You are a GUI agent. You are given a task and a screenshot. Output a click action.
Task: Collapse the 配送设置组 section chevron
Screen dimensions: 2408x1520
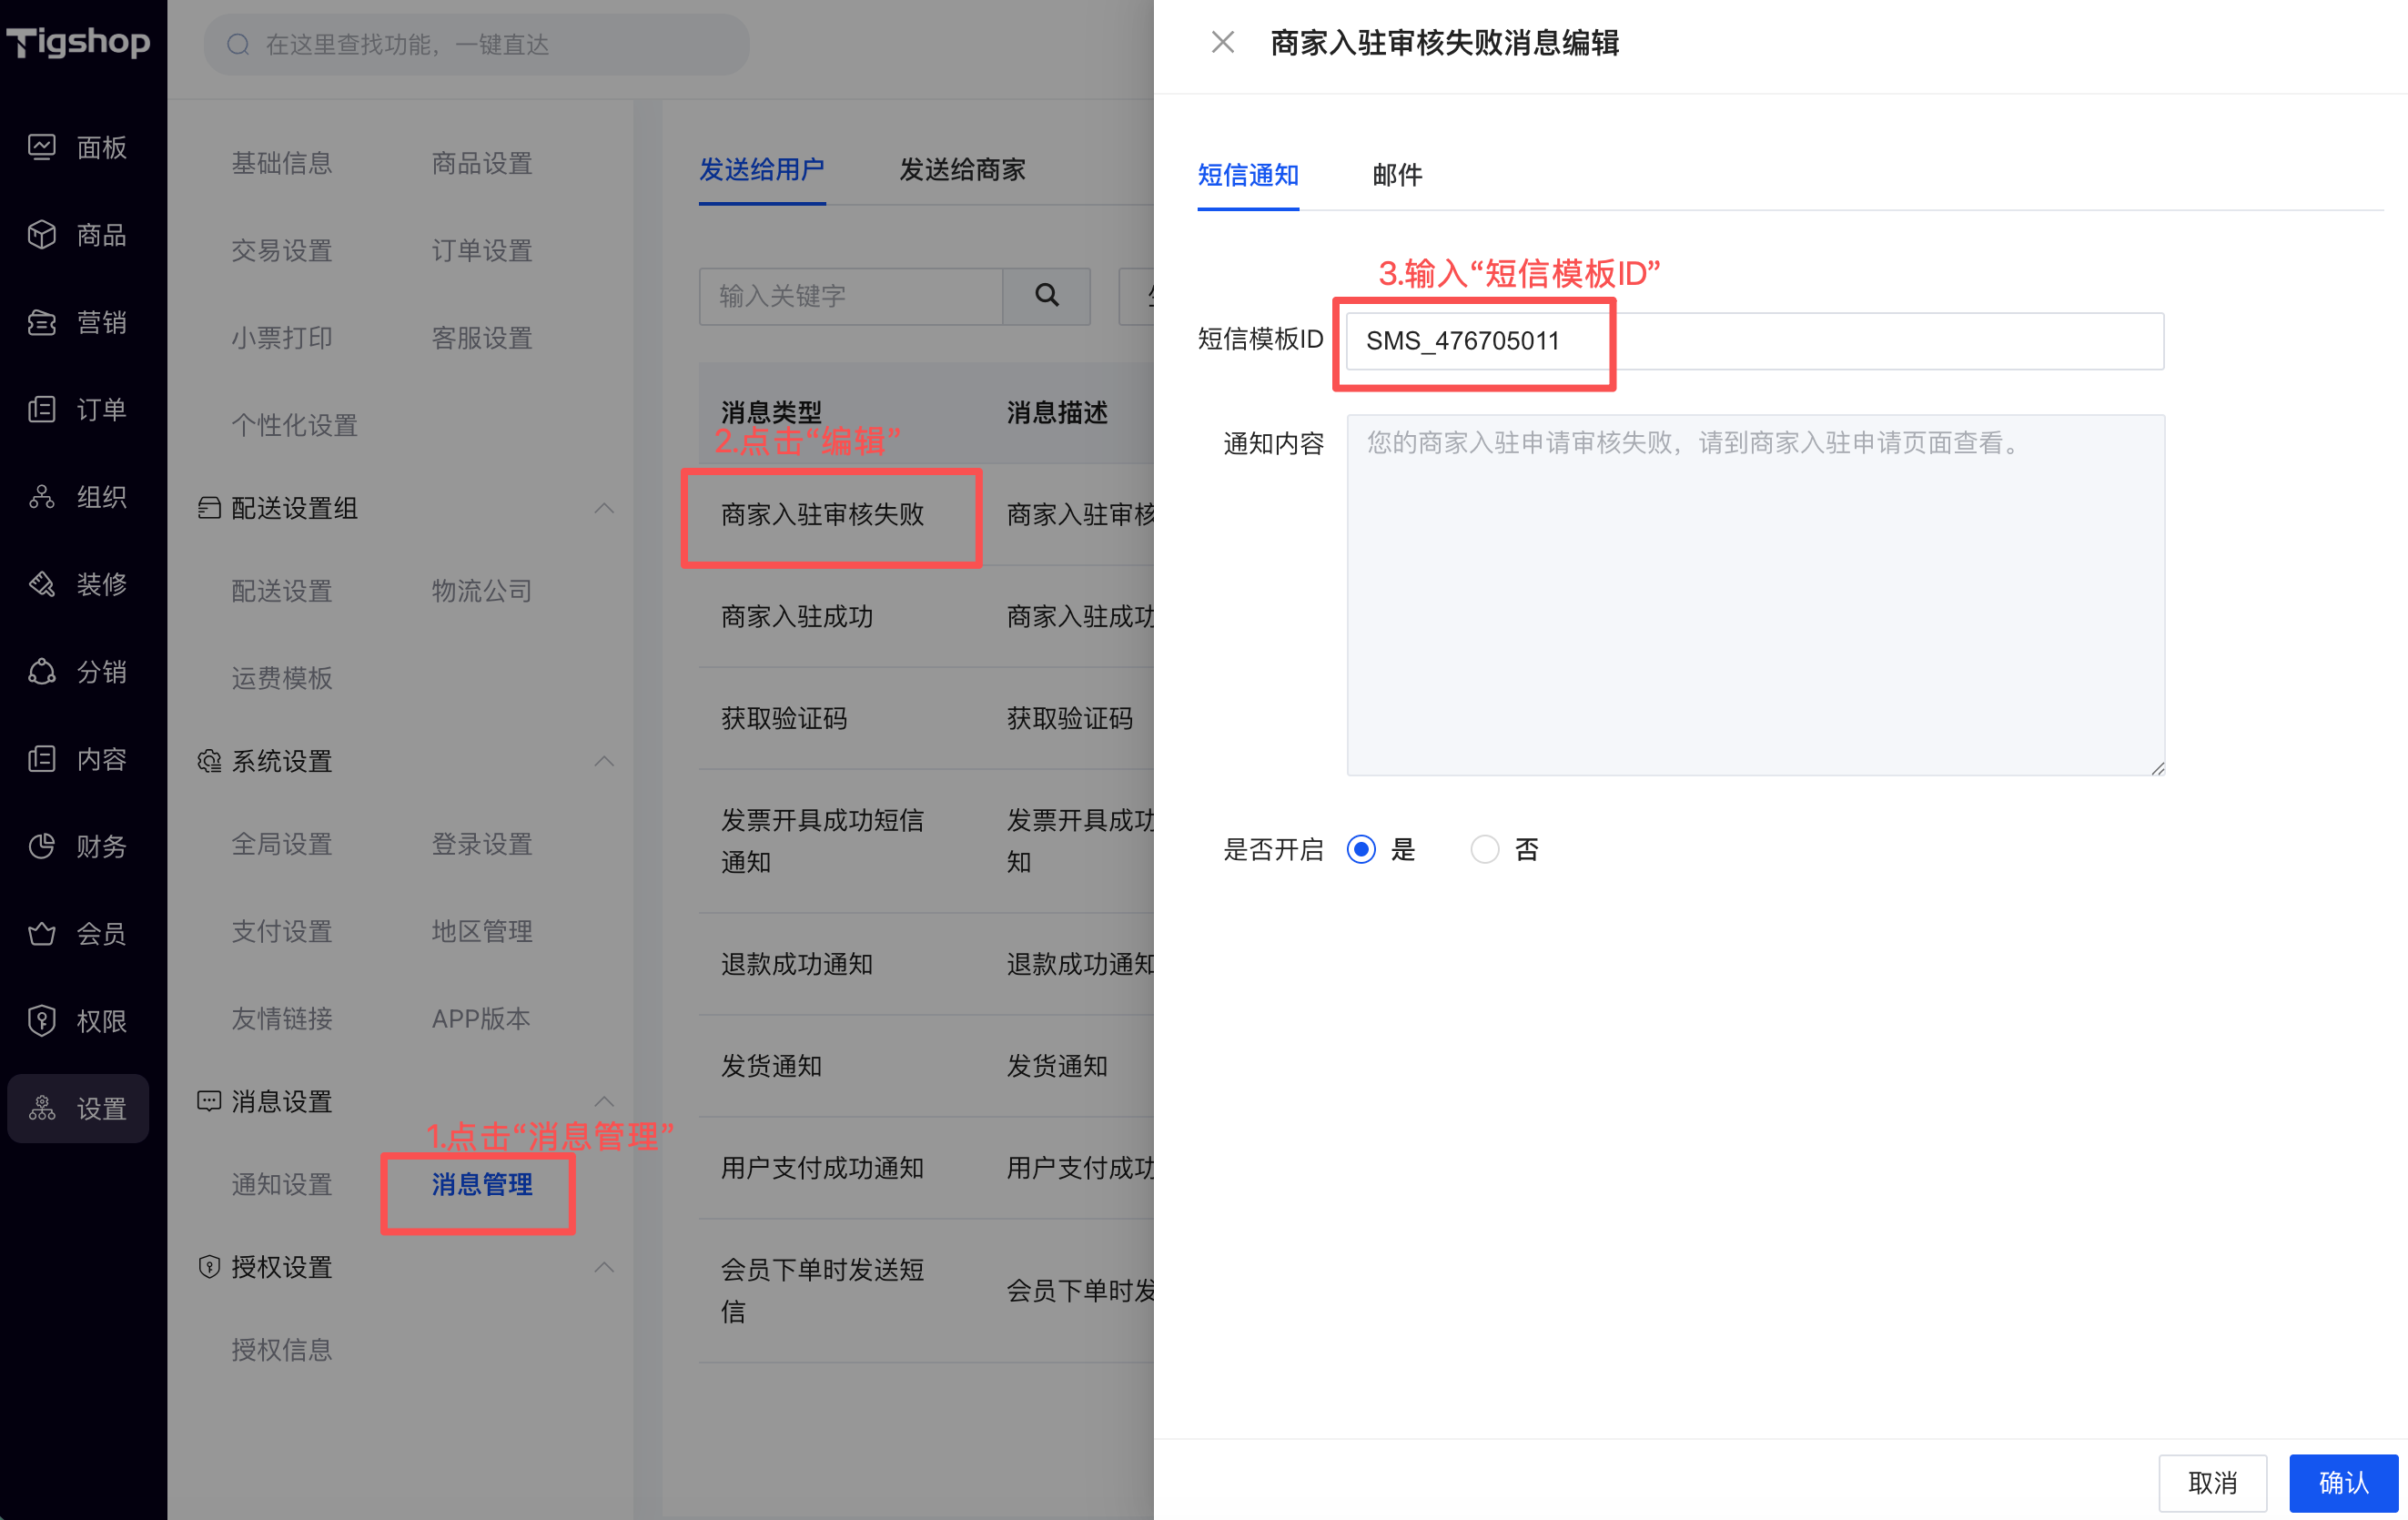tap(604, 508)
